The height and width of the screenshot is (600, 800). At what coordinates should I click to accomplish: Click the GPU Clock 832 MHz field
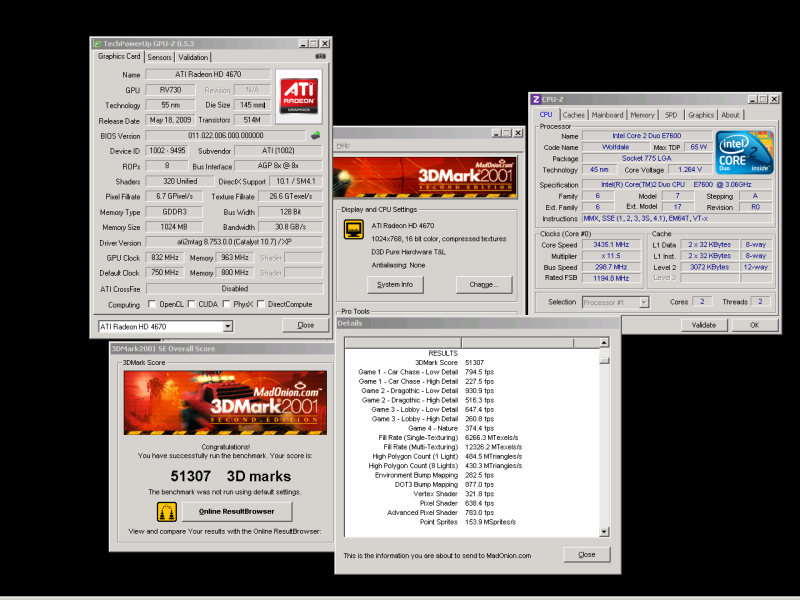[x=165, y=258]
